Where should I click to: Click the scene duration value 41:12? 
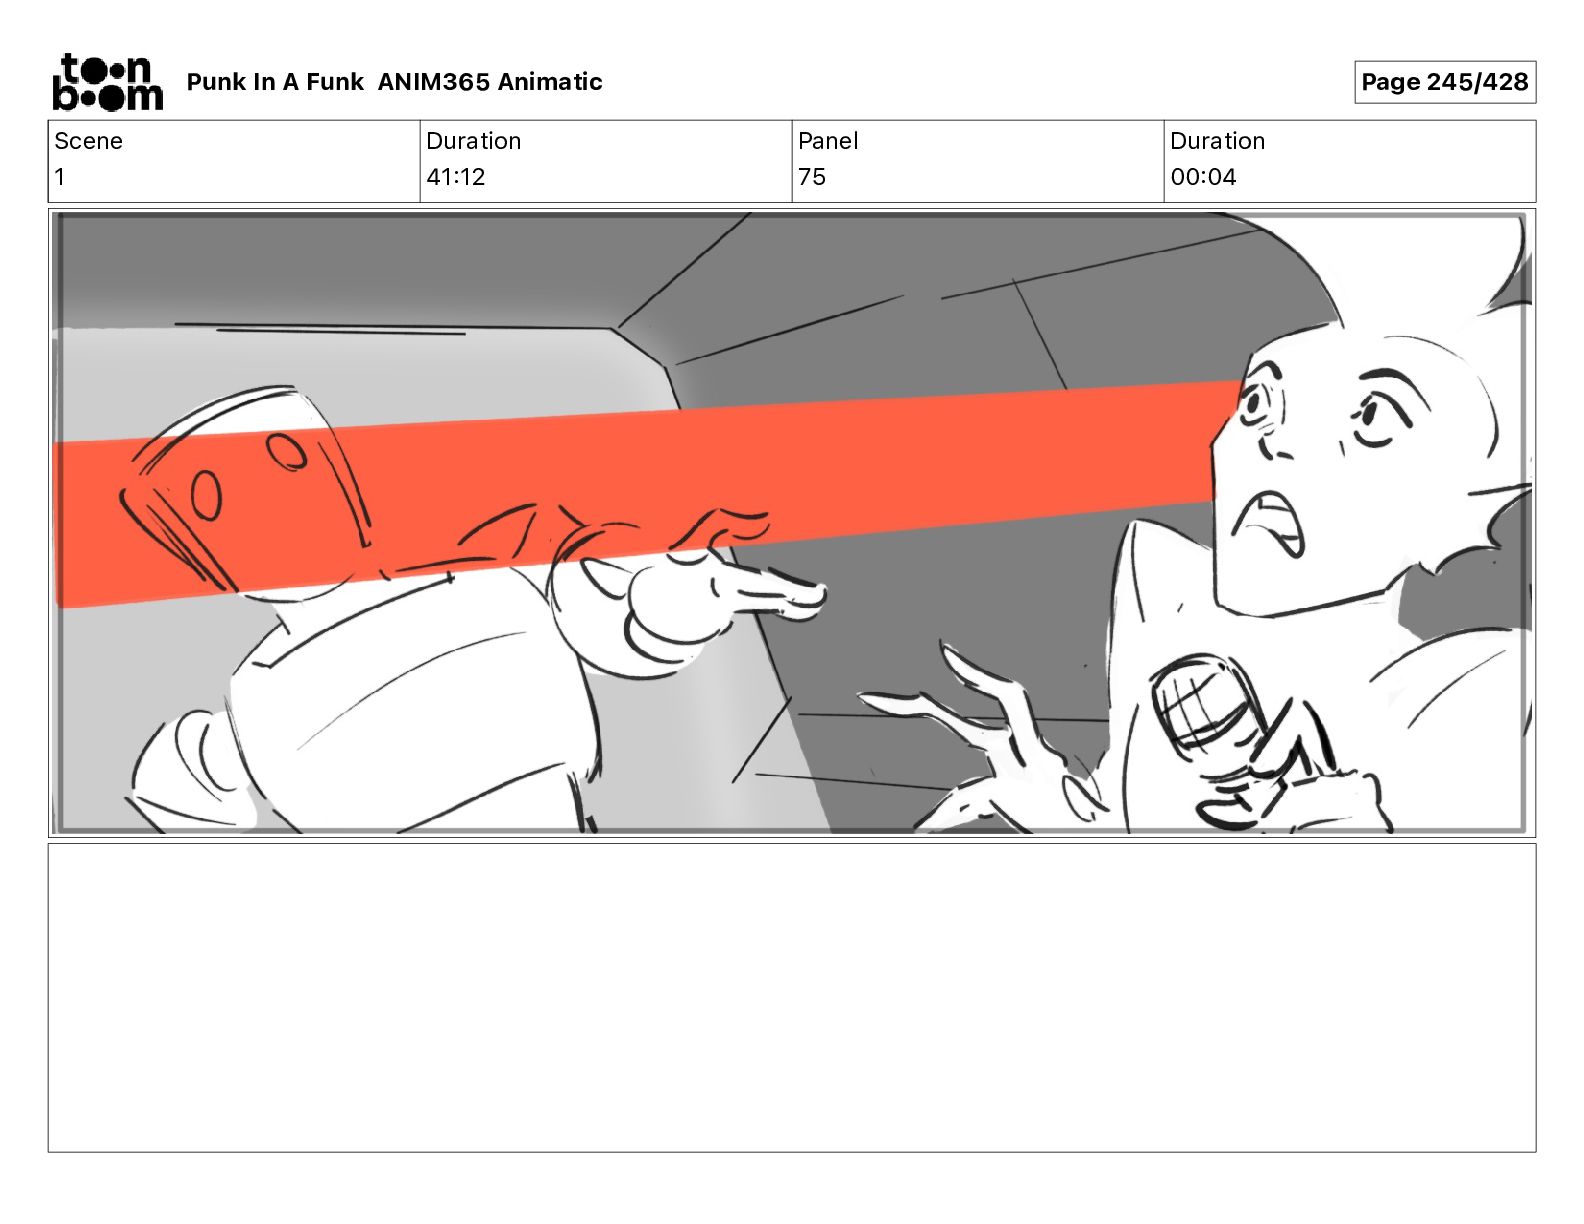(x=456, y=177)
